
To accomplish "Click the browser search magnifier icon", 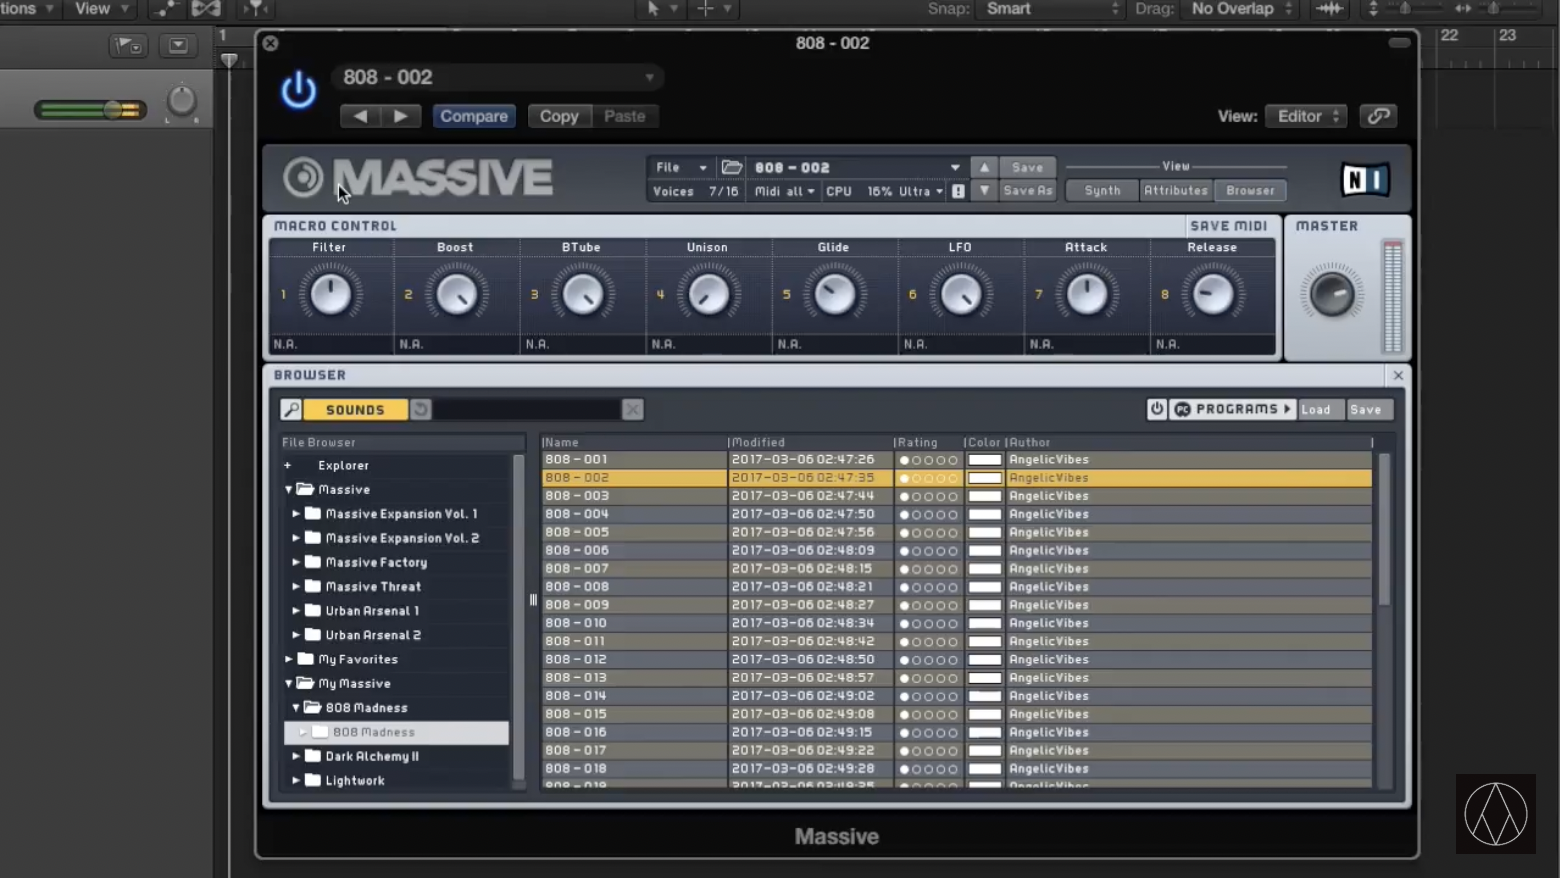I will coord(291,409).
